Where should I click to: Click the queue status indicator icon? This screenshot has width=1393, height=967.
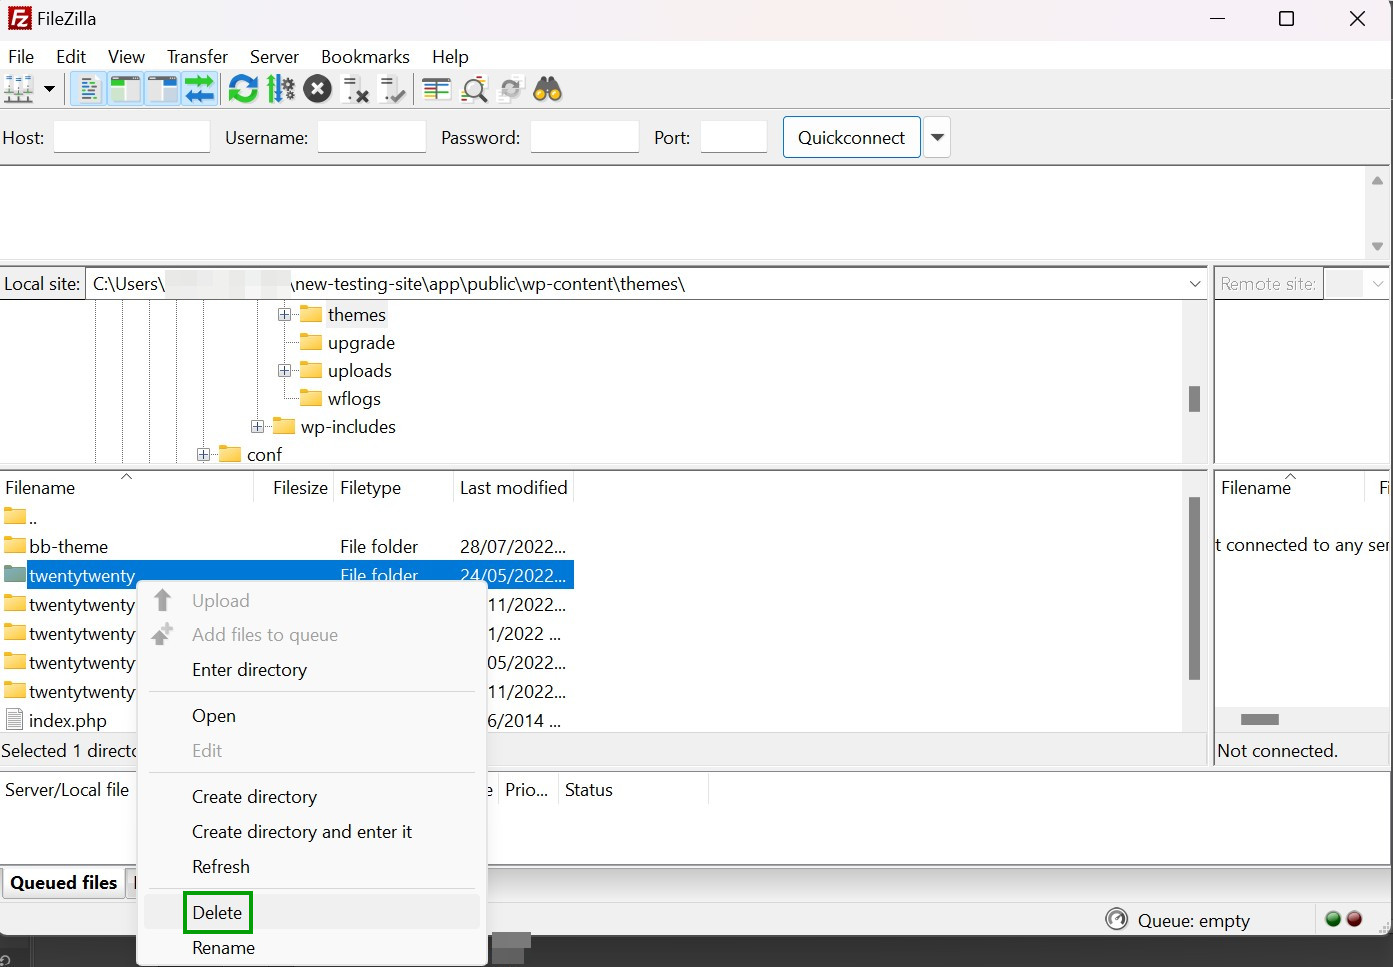[1116, 919]
